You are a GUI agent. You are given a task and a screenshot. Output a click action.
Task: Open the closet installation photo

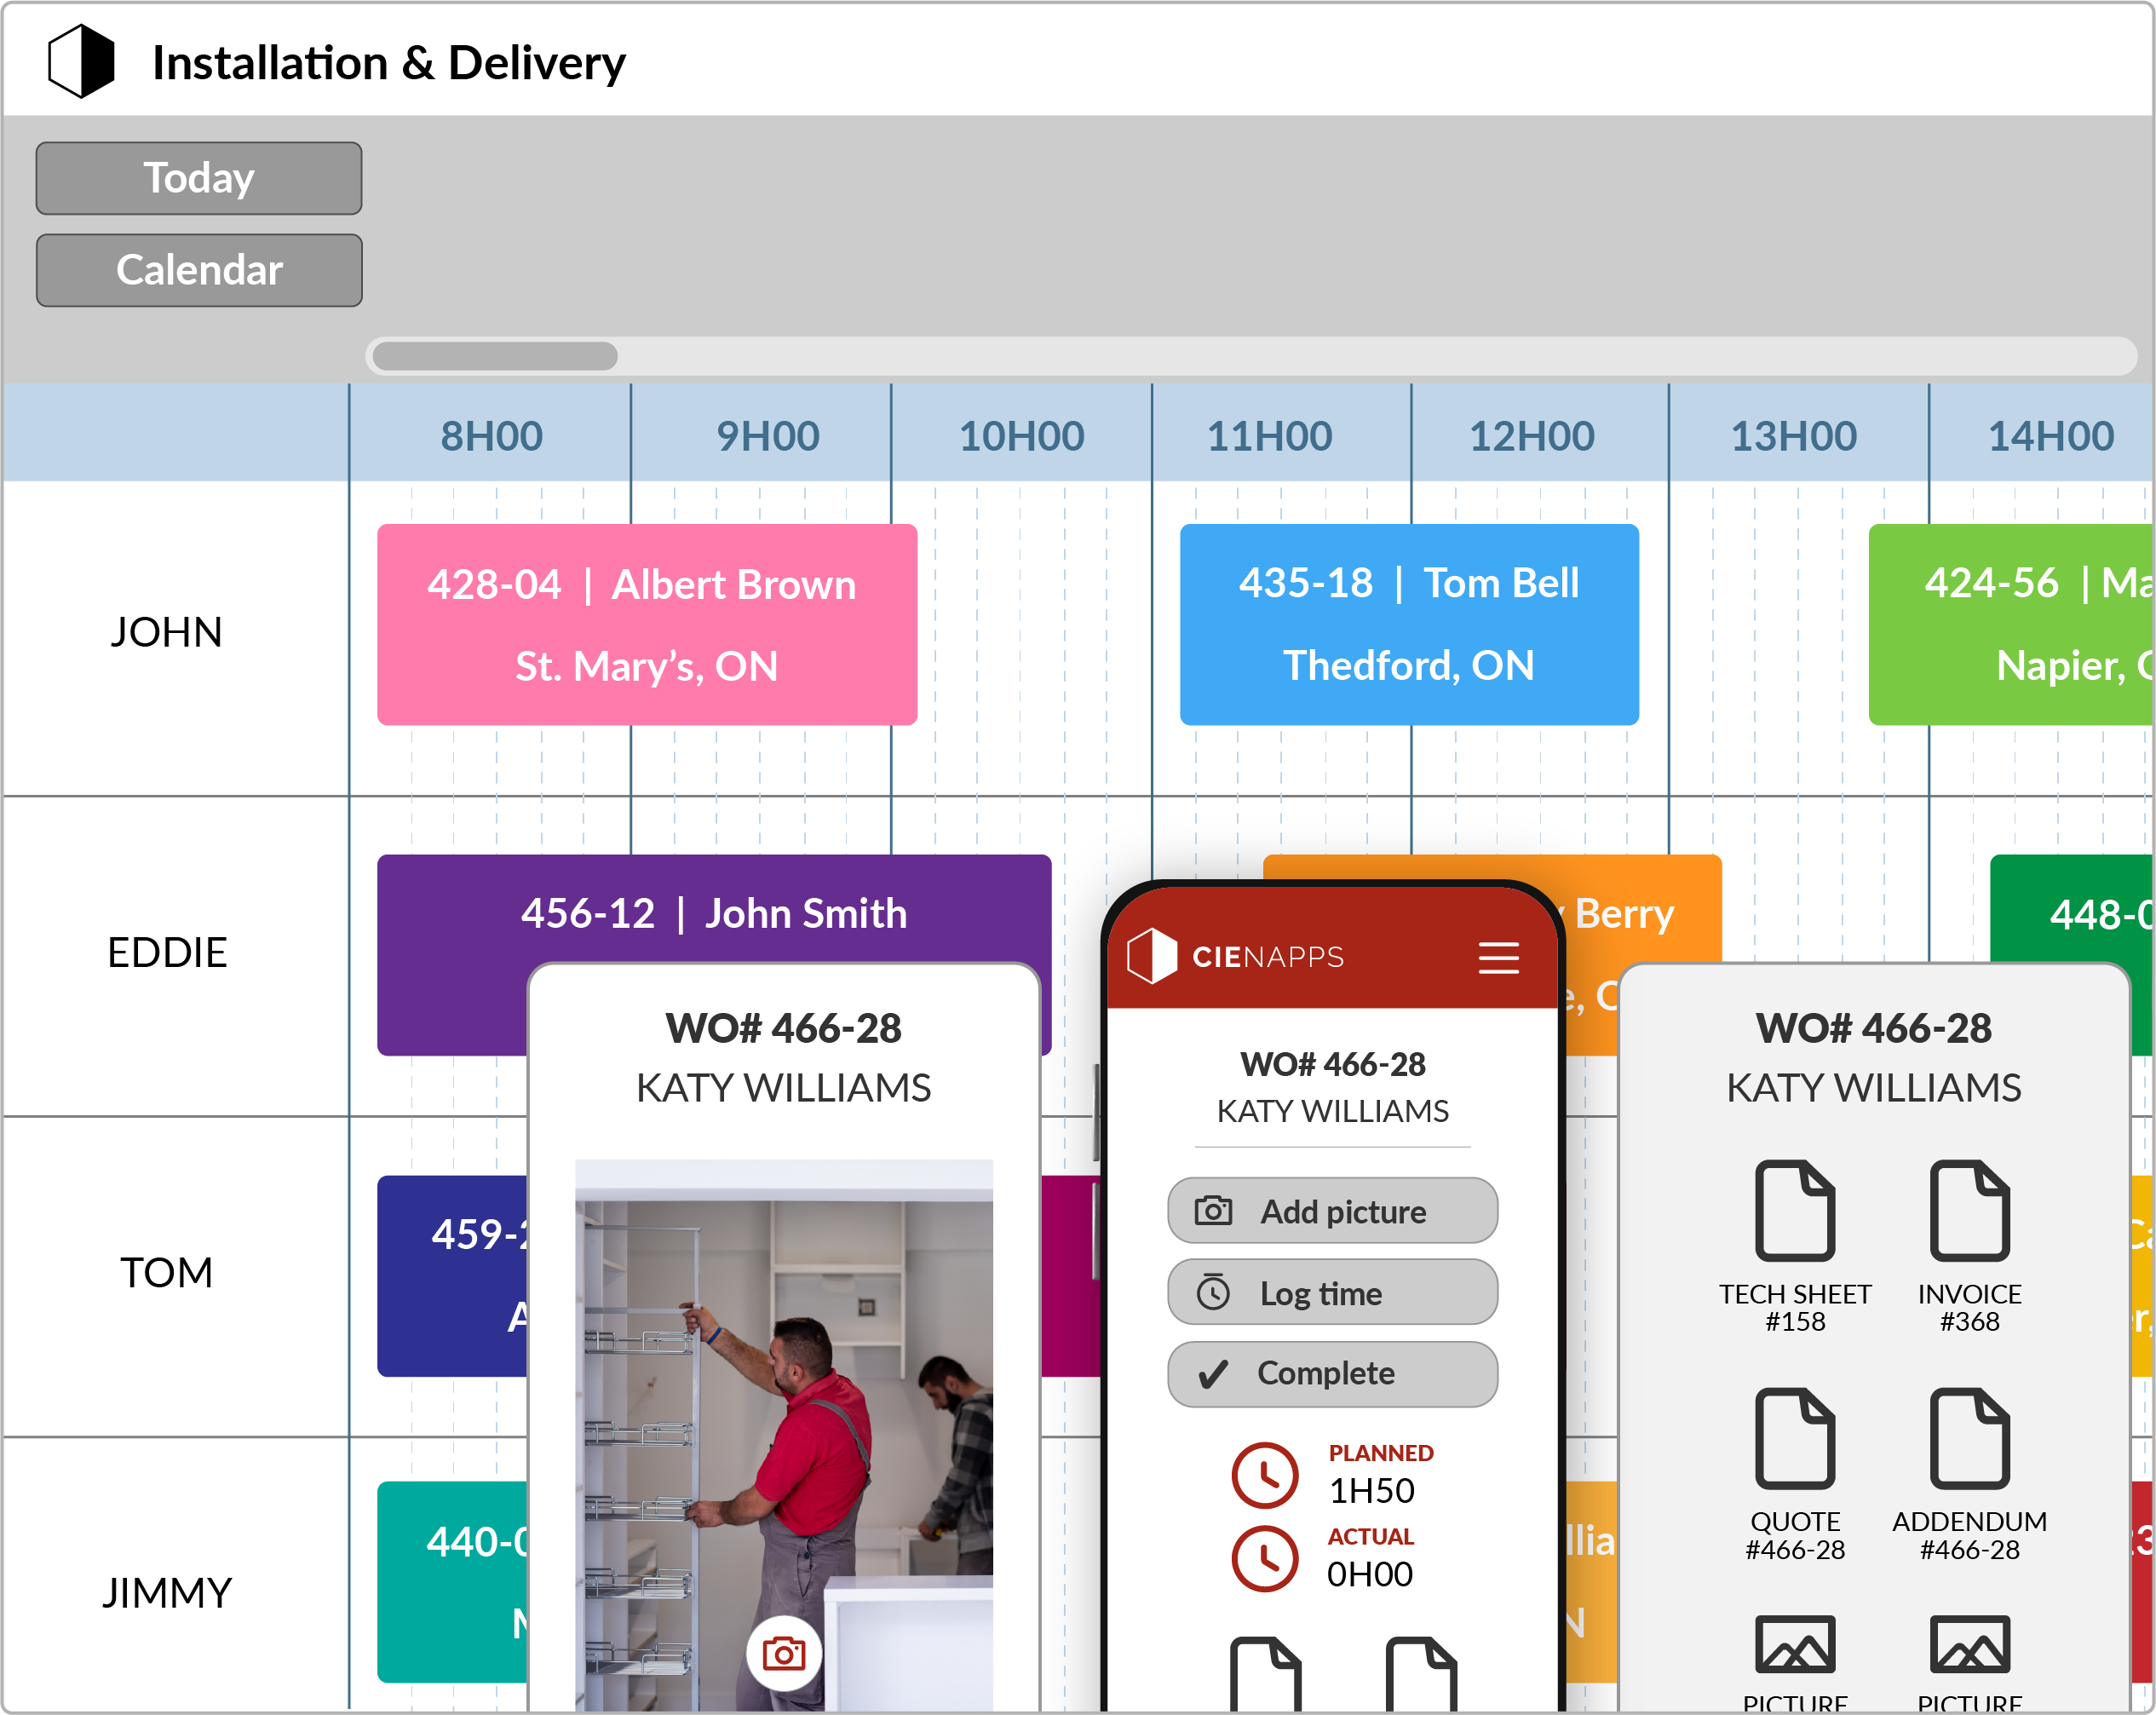pyautogui.click(x=784, y=1435)
